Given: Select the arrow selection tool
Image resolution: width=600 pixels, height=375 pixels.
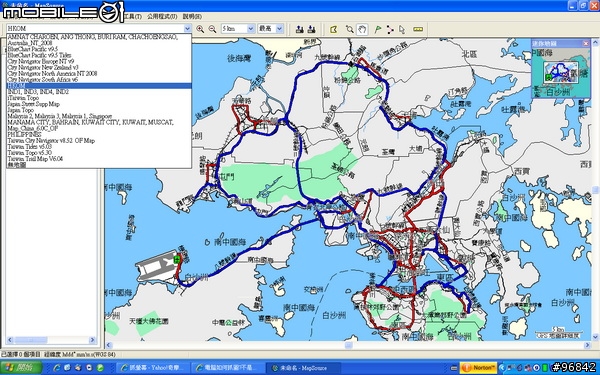Looking at the screenshot, I should 402,29.
